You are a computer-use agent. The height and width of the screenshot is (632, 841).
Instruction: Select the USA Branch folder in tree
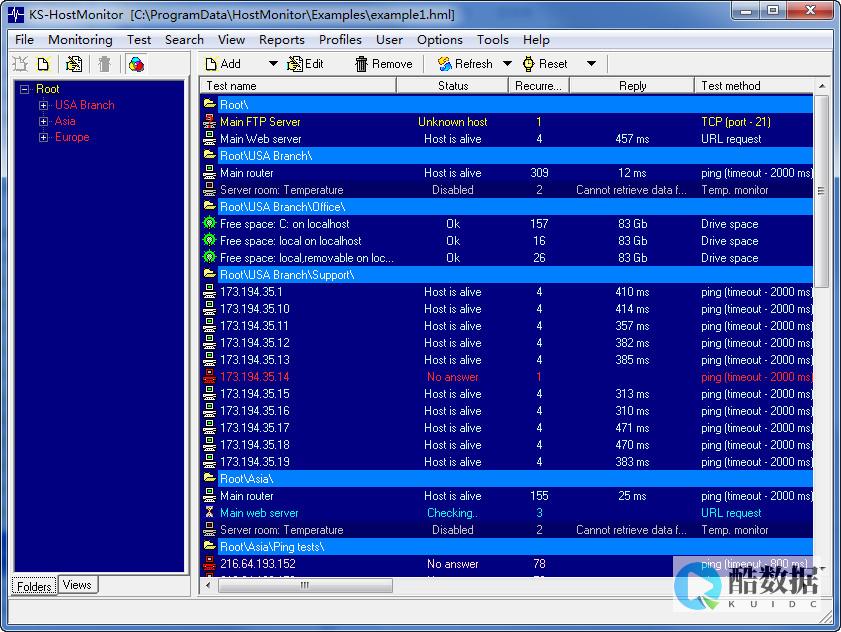pyautogui.click(x=85, y=105)
